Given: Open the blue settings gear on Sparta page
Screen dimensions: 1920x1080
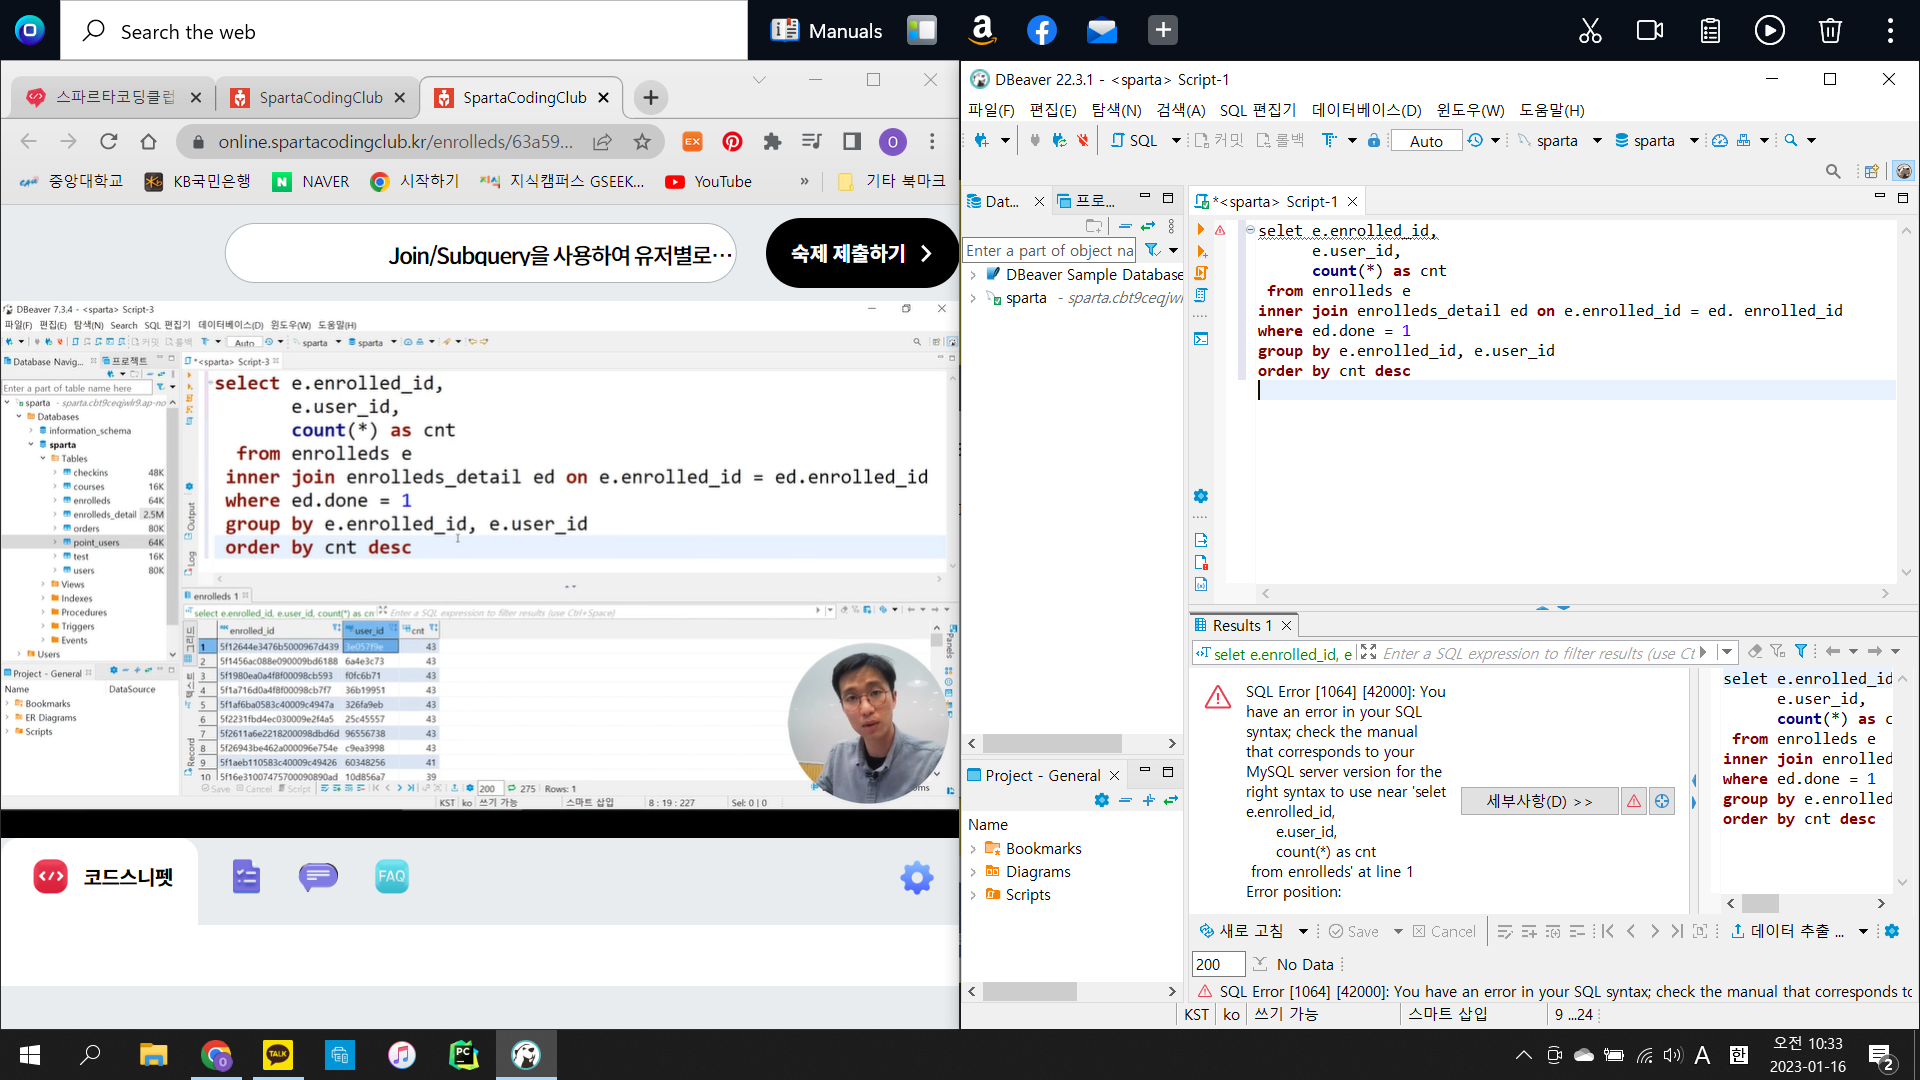Looking at the screenshot, I should pos(917,878).
